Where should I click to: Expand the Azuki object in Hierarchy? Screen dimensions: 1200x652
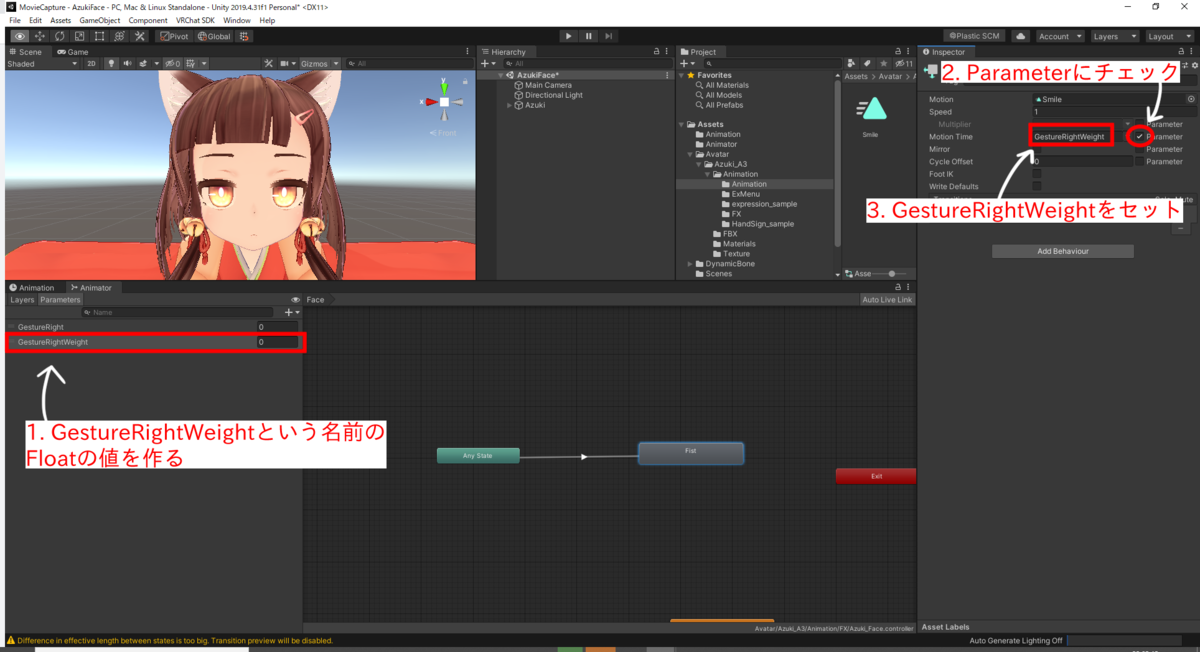click(x=509, y=105)
